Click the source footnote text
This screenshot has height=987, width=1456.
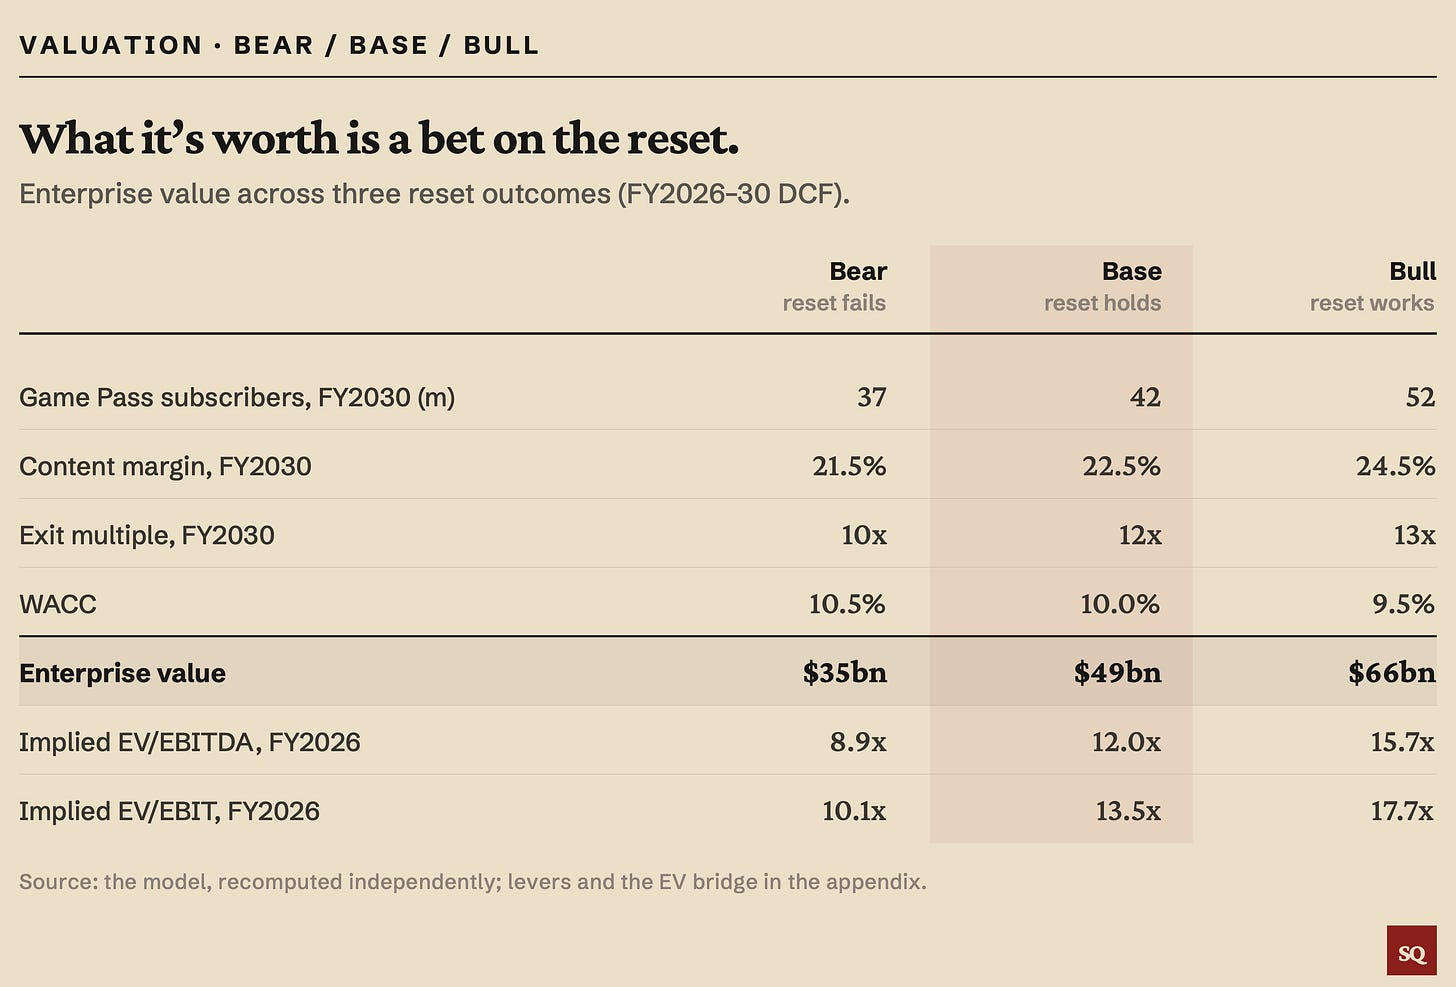pos(473,882)
